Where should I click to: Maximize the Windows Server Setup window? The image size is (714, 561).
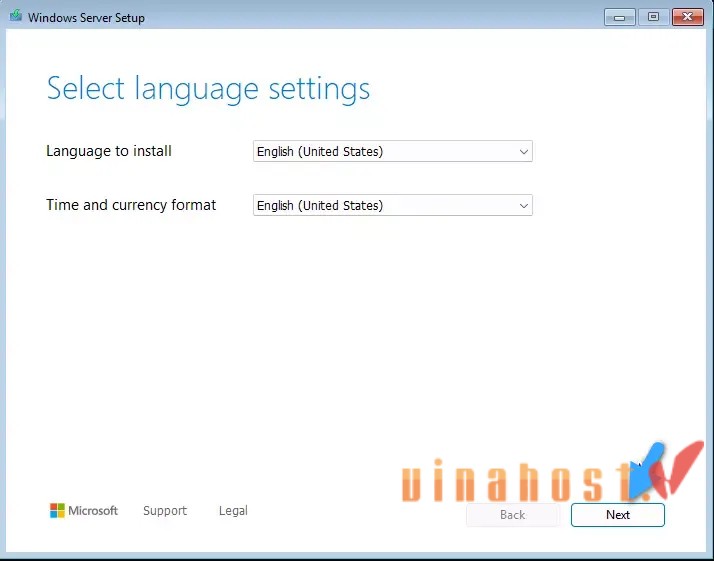tap(653, 17)
